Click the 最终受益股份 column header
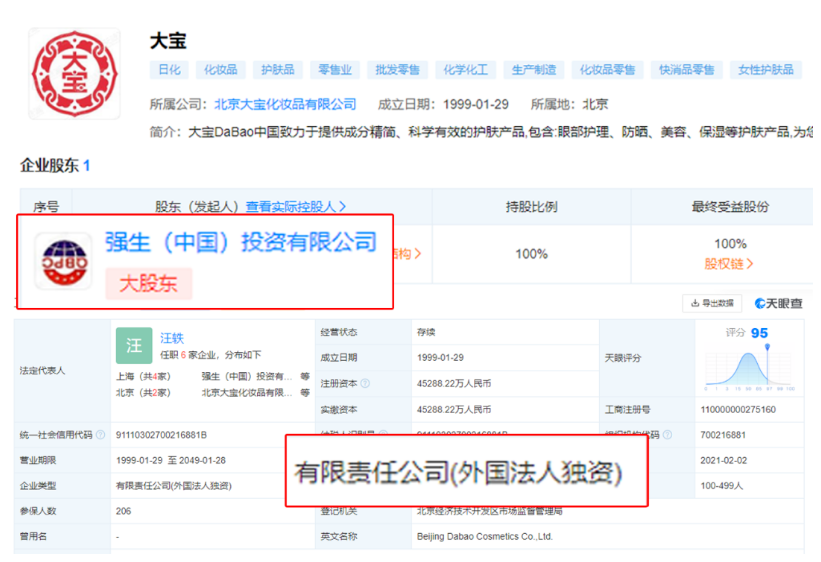 [730, 207]
